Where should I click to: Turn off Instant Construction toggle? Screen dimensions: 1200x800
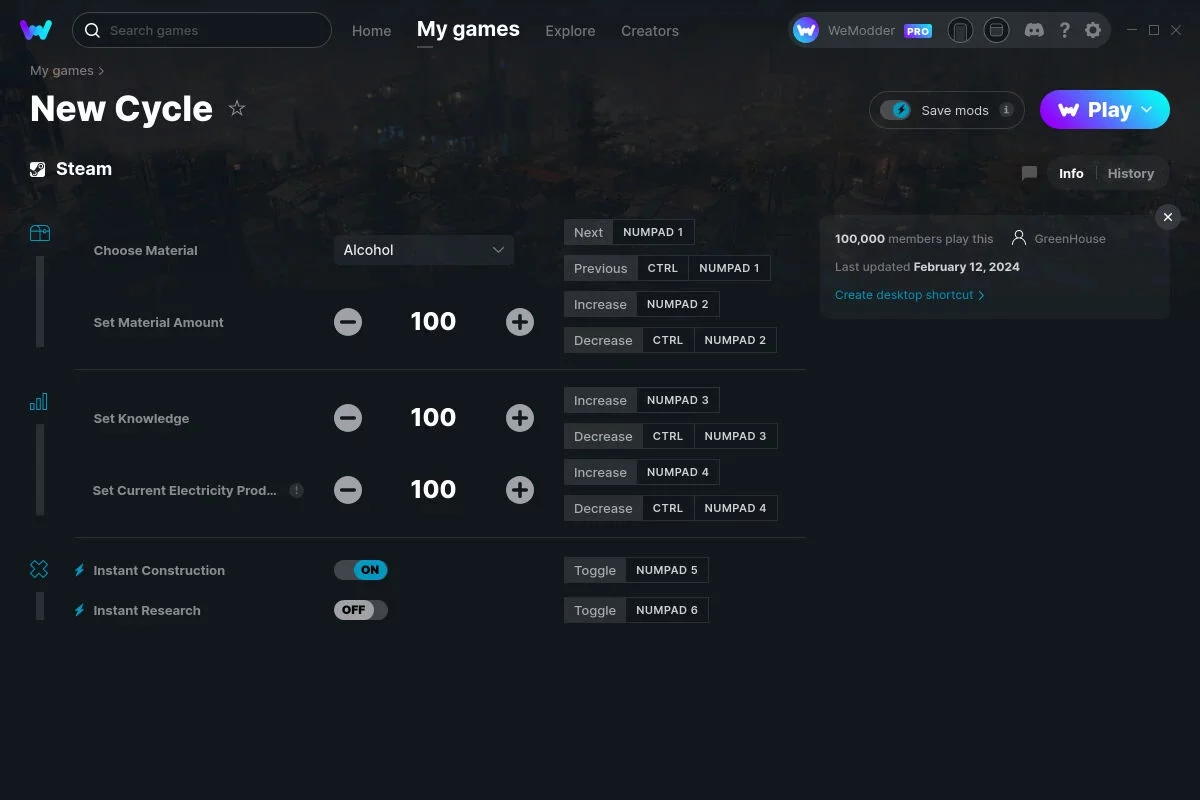point(361,570)
